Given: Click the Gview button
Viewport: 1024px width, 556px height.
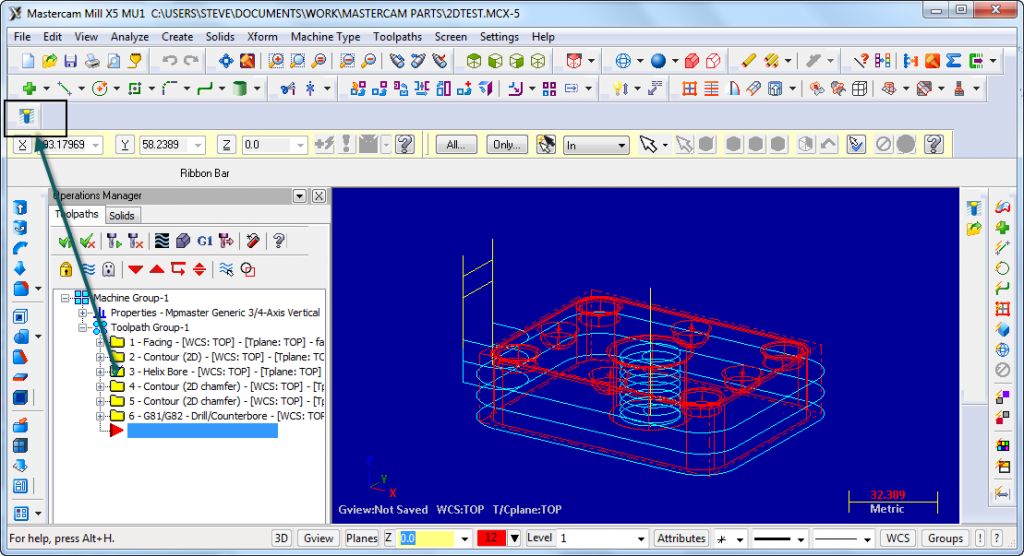Looking at the screenshot, I should (318, 538).
